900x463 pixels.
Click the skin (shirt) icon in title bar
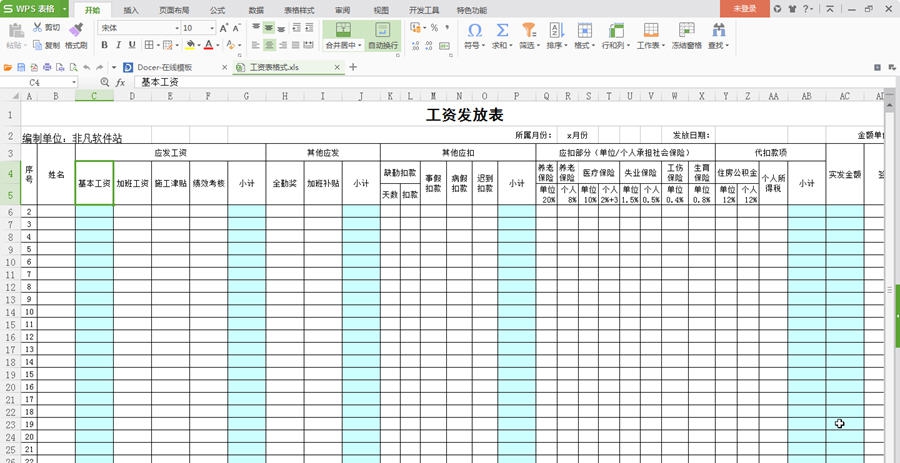pyautogui.click(x=793, y=9)
